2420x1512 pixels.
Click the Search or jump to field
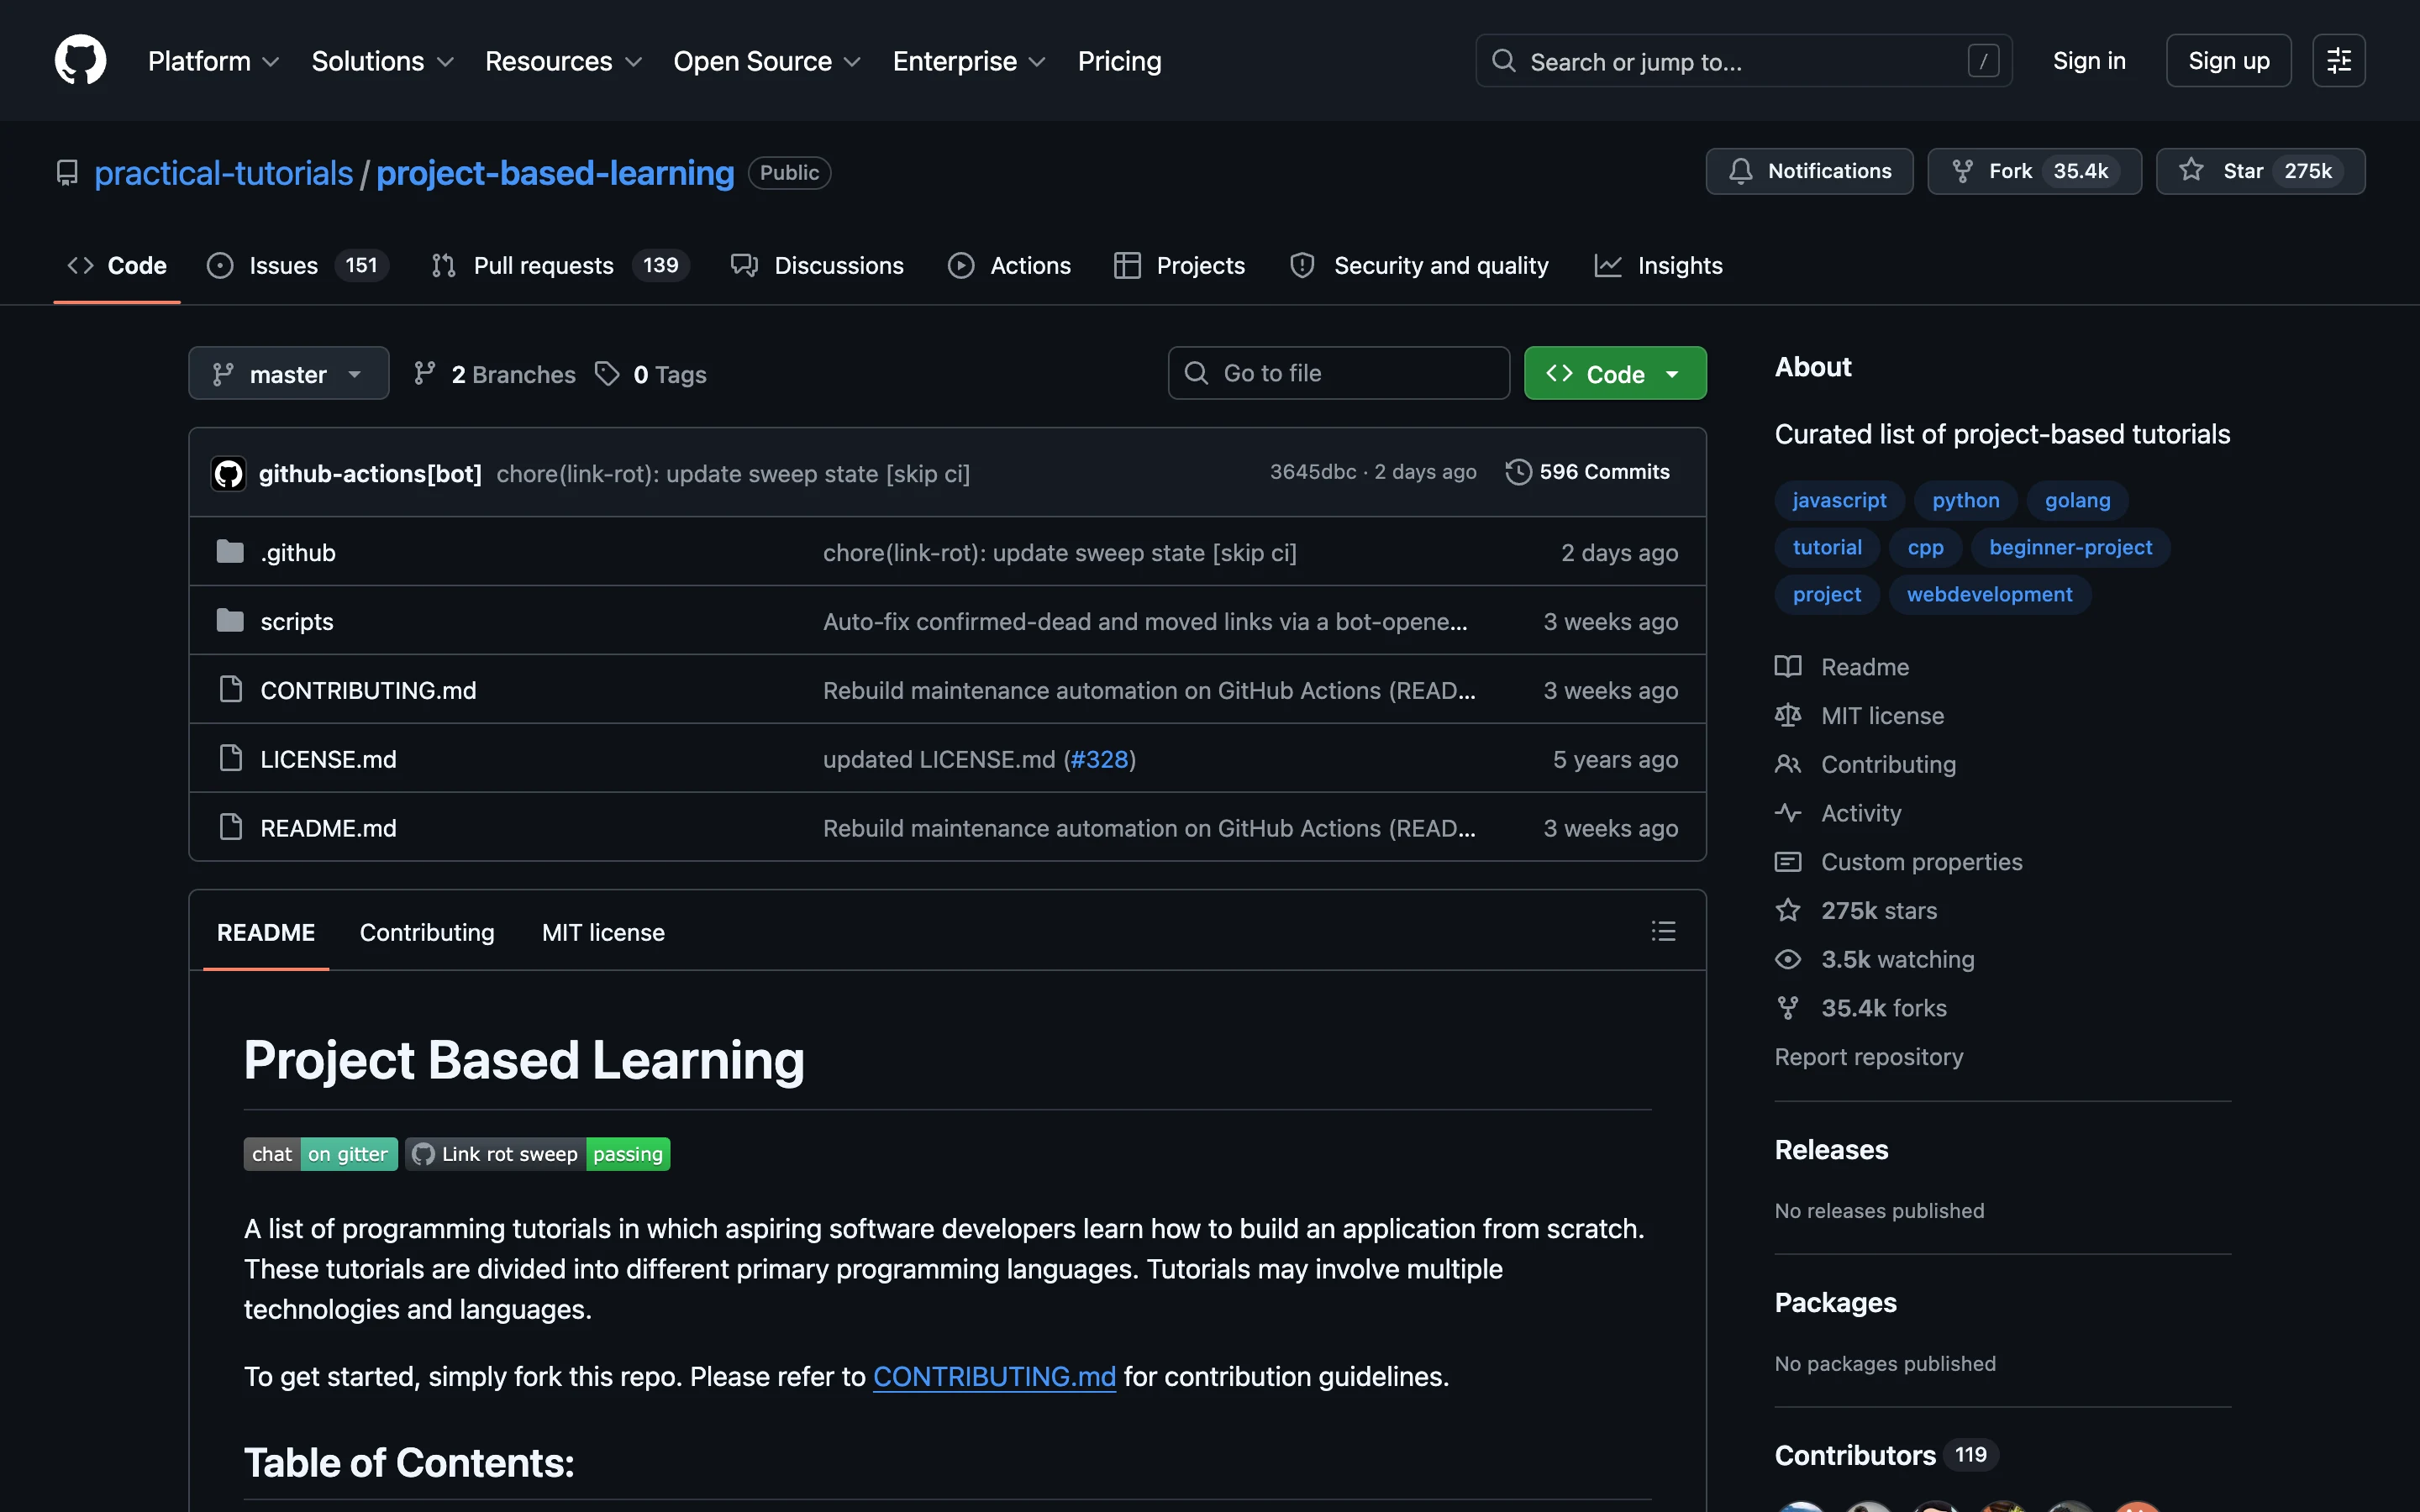pos(1743,61)
